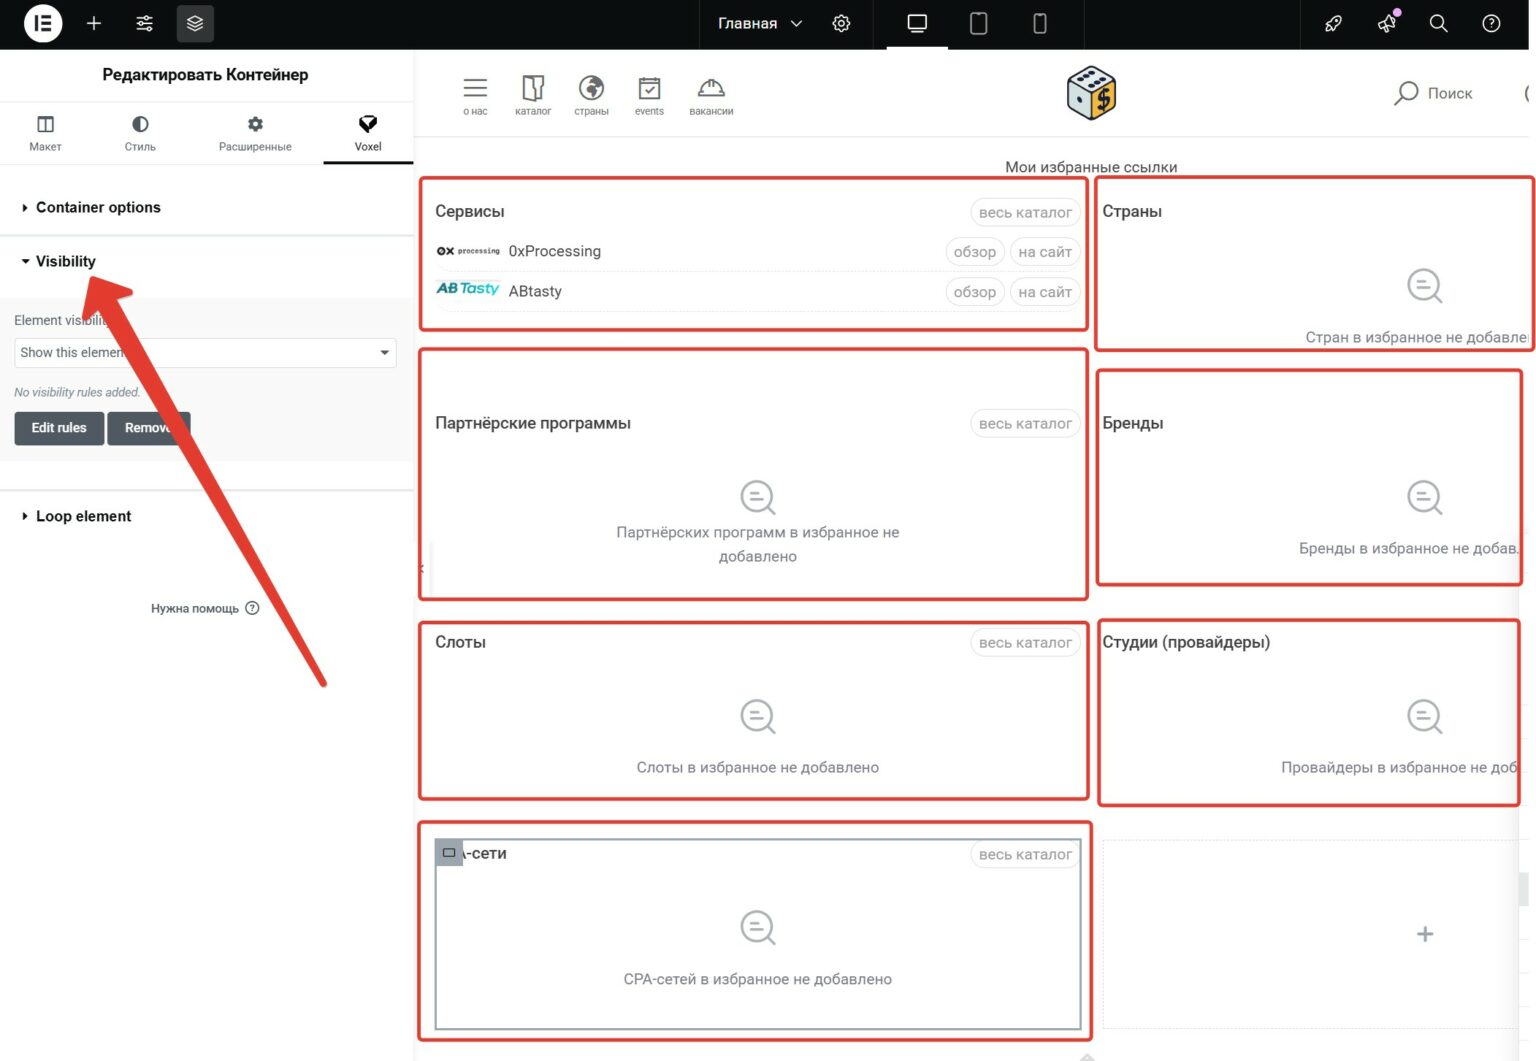Image resolution: width=1536 pixels, height=1061 pixels.
Task: Switch to the Расширенные tab
Action: click(x=255, y=133)
